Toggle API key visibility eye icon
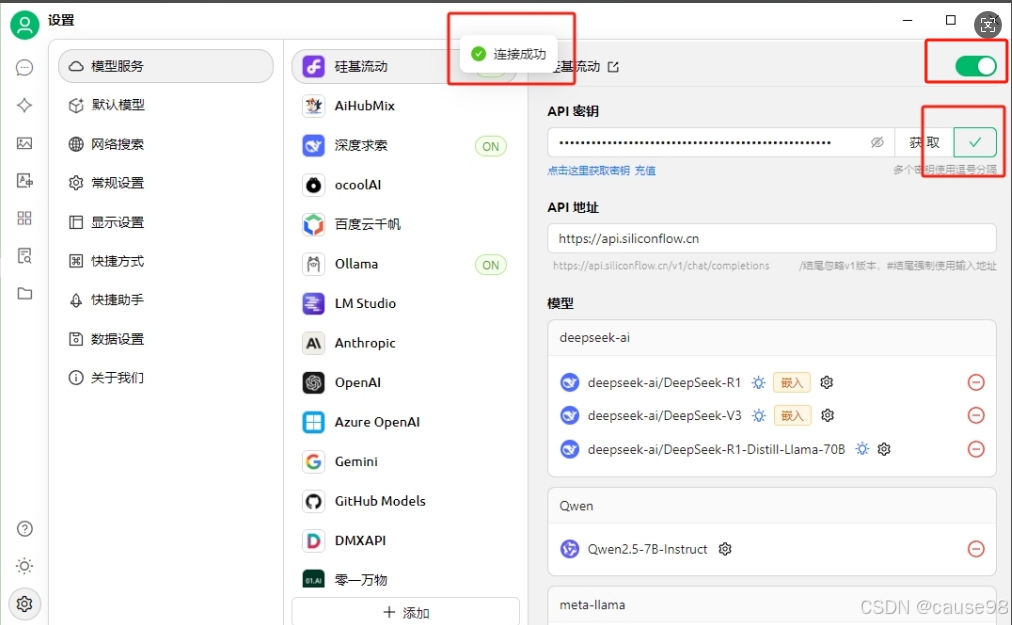 tap(876, 142)
